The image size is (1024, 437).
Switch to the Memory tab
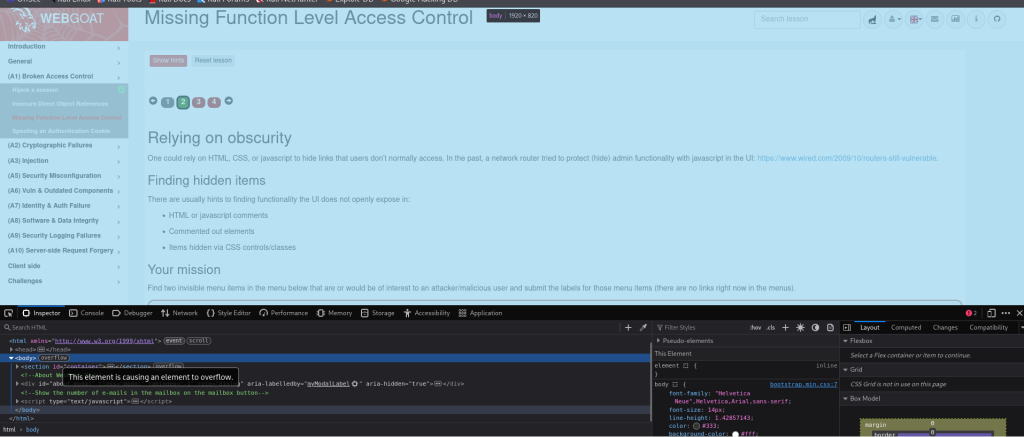[x=334, y=313]
